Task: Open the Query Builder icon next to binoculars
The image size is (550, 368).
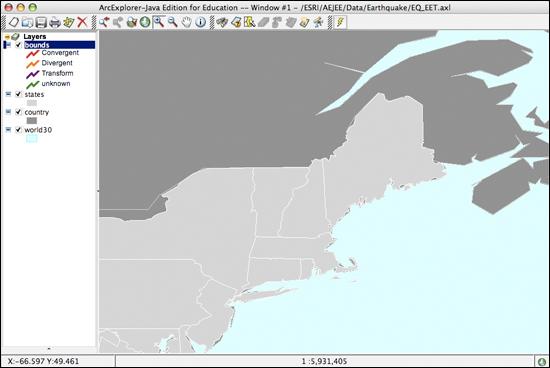Action: click(x=236, y=22)
